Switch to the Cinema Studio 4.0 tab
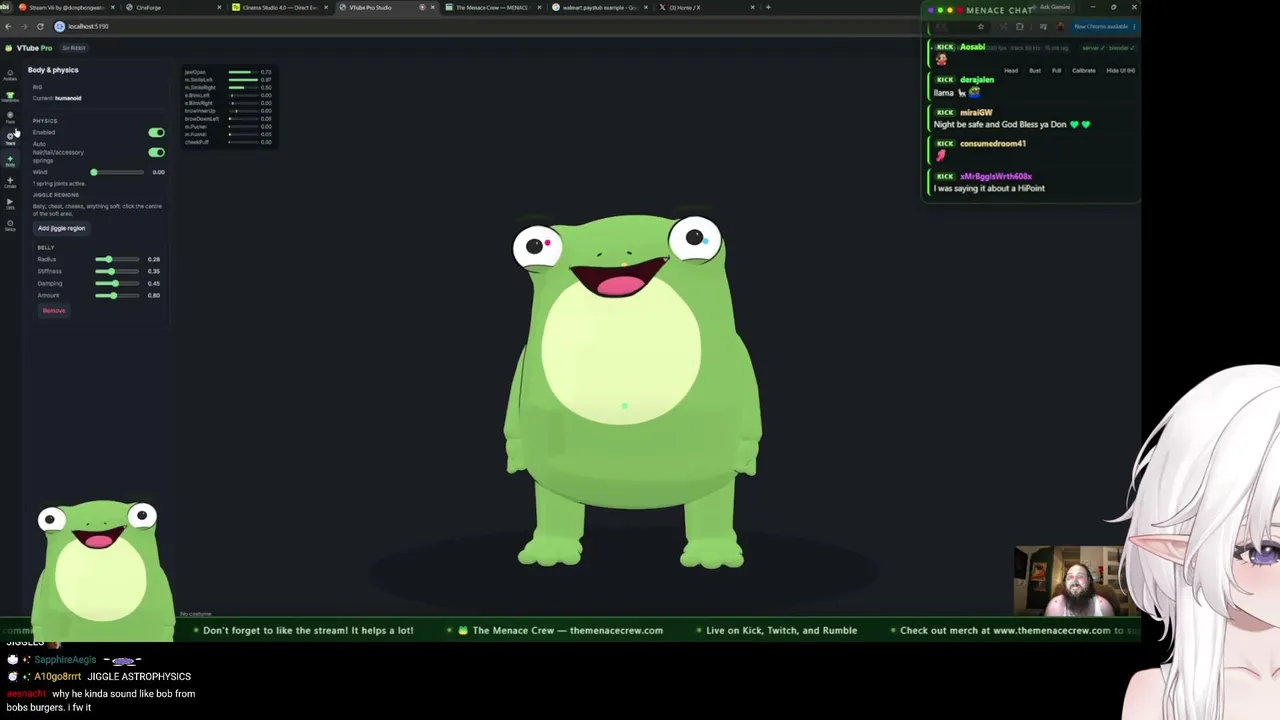 click(x=280, y=7)
